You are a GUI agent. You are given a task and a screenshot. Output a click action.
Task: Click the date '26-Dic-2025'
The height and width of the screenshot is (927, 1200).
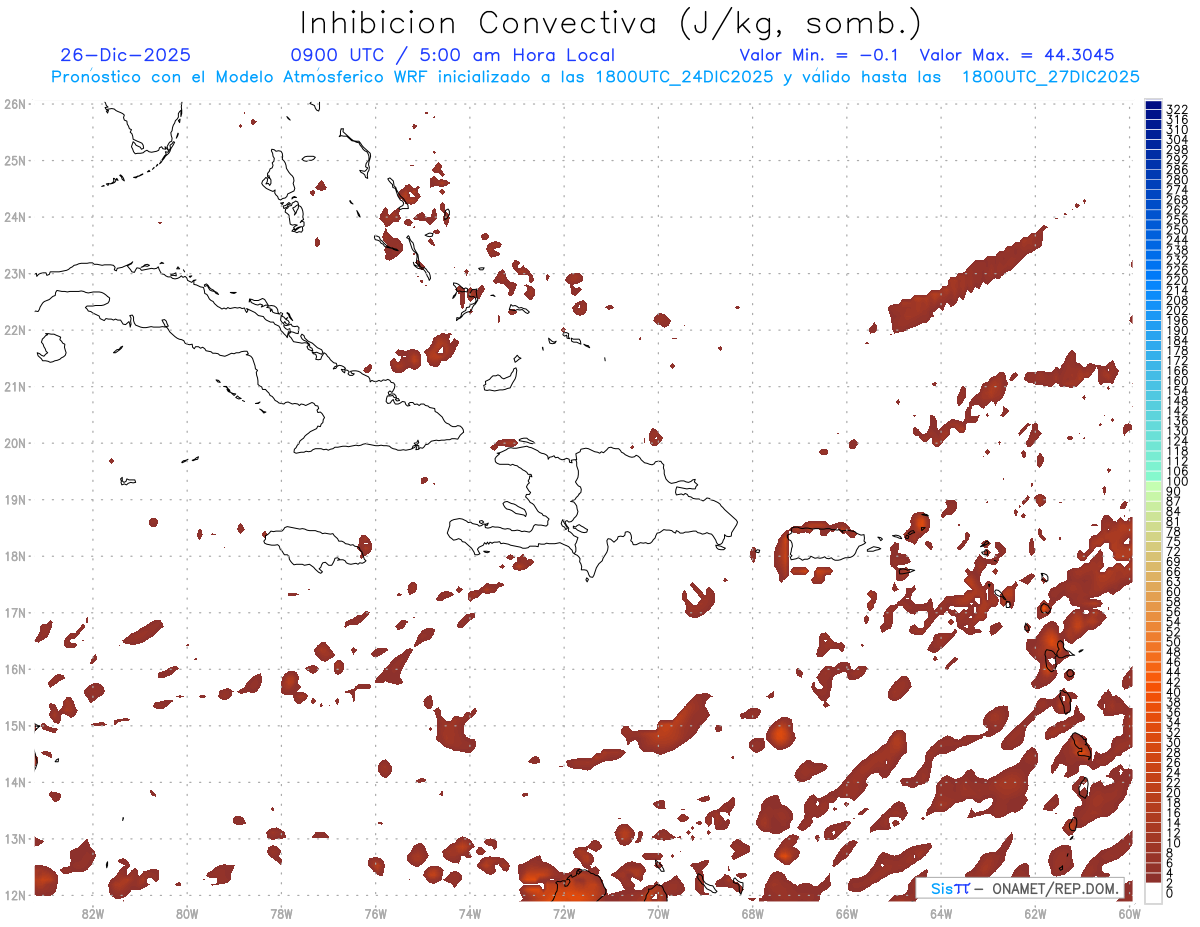pyautogui.click(x=125, y=55)
